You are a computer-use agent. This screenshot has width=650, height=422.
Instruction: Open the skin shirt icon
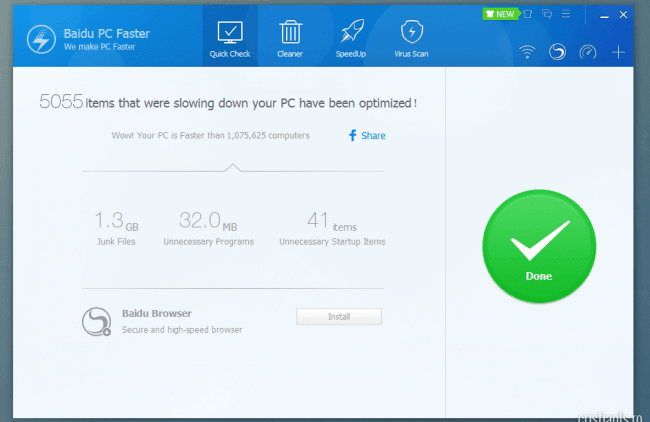(x=528, y=14)
